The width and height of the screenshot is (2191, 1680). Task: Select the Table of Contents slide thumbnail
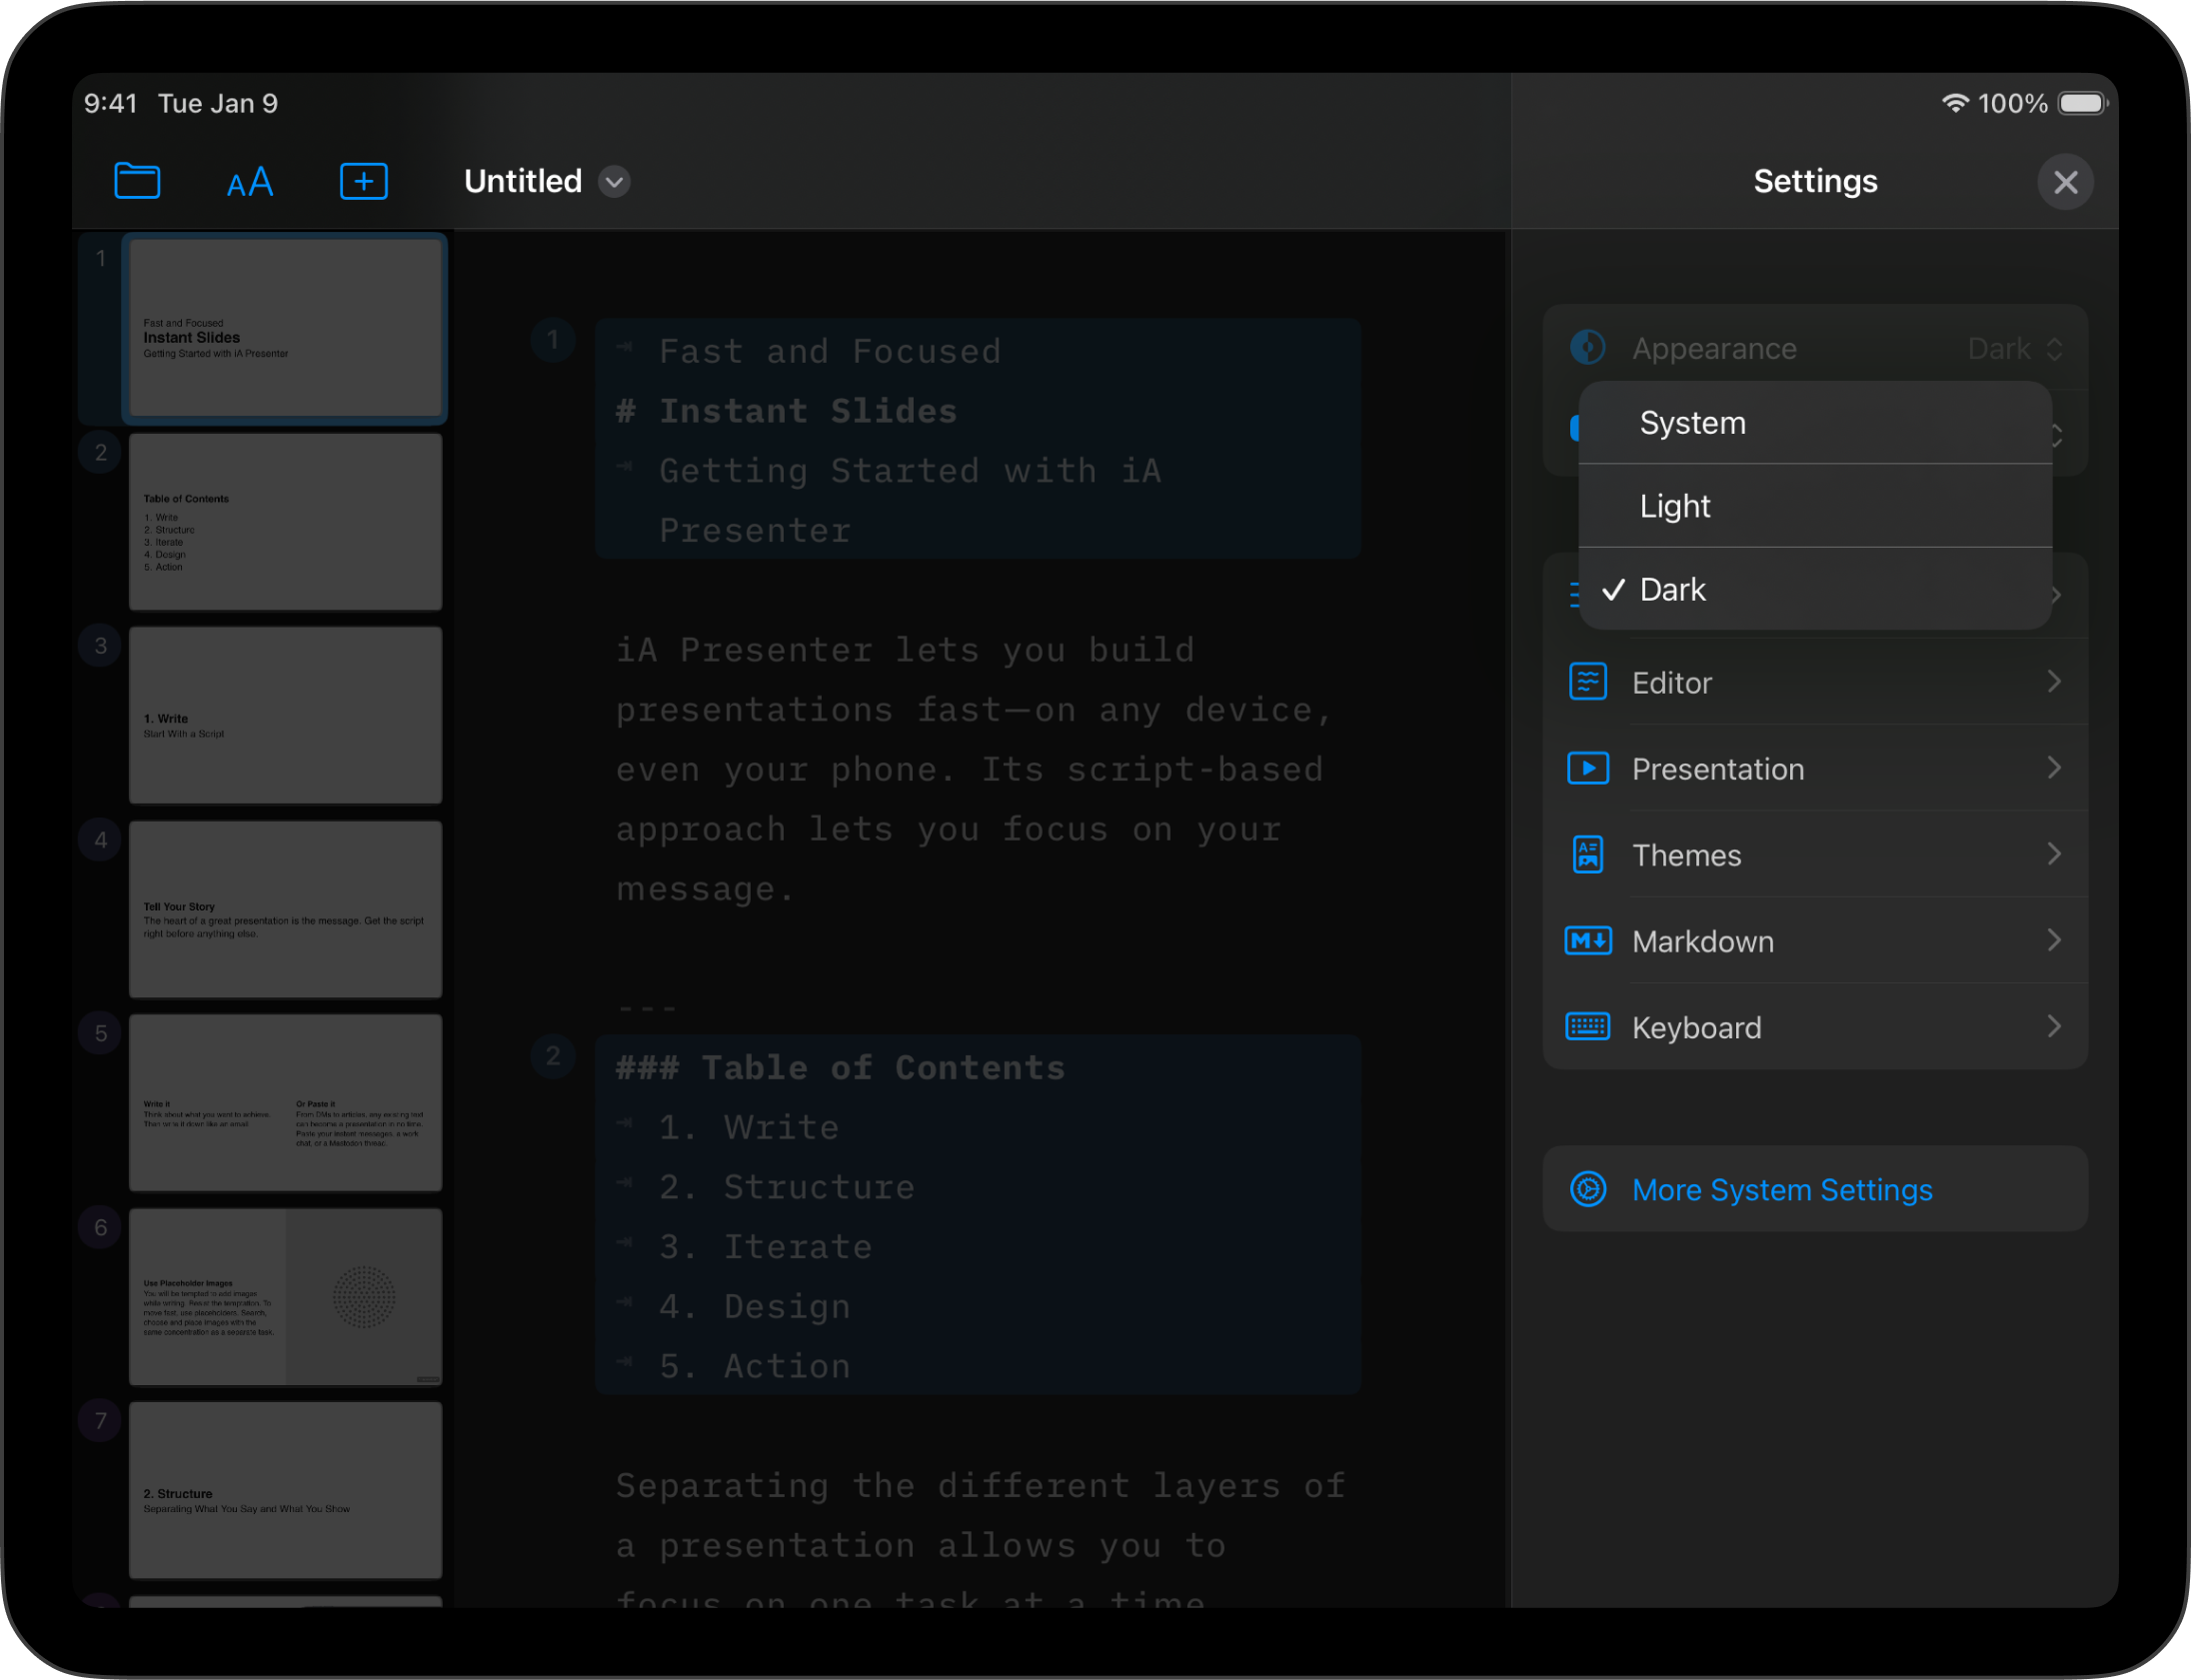[x=285, y=522]
